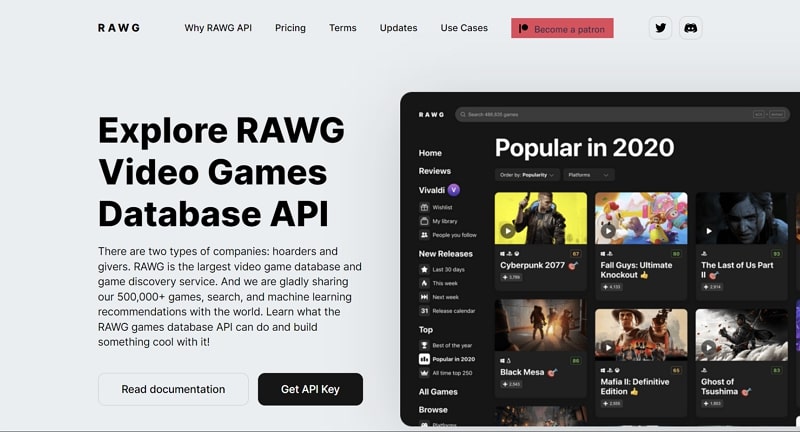Click Last 30 days star icon
The height and width of the screenshot is (432, 800).
tap(424, 269)
